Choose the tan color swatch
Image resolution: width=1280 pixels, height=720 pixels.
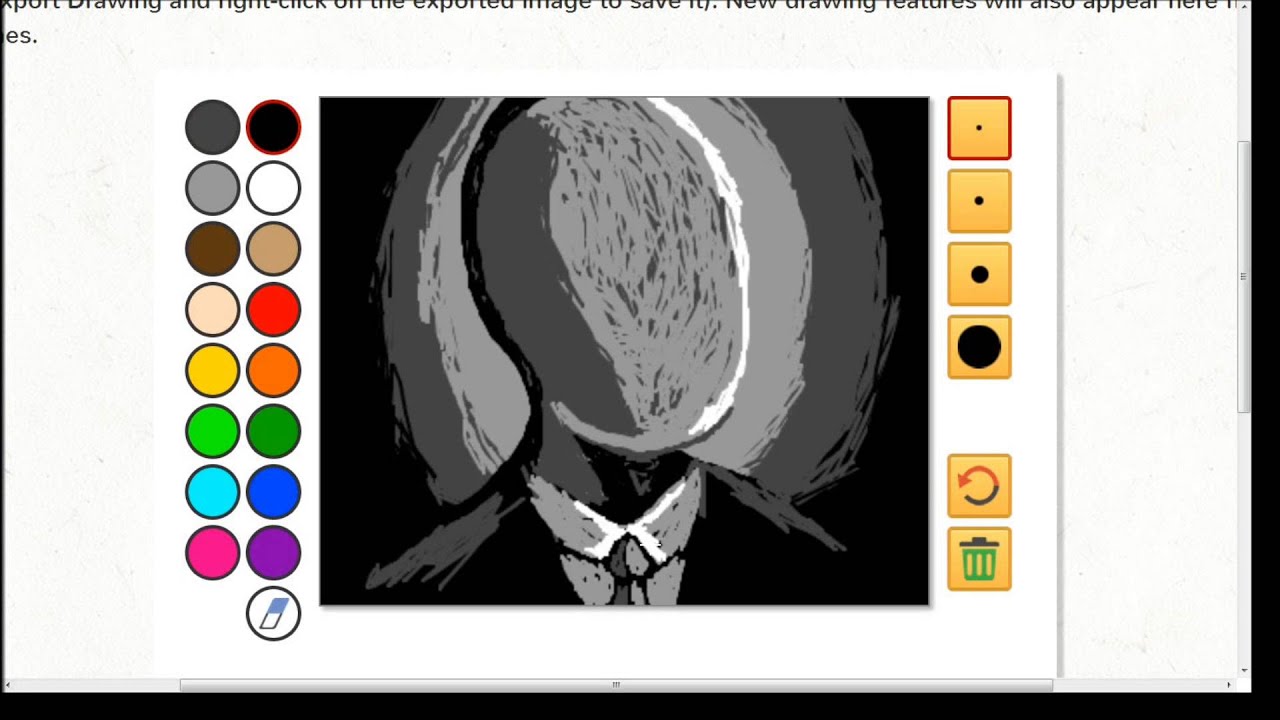click(x=273, y=249)
